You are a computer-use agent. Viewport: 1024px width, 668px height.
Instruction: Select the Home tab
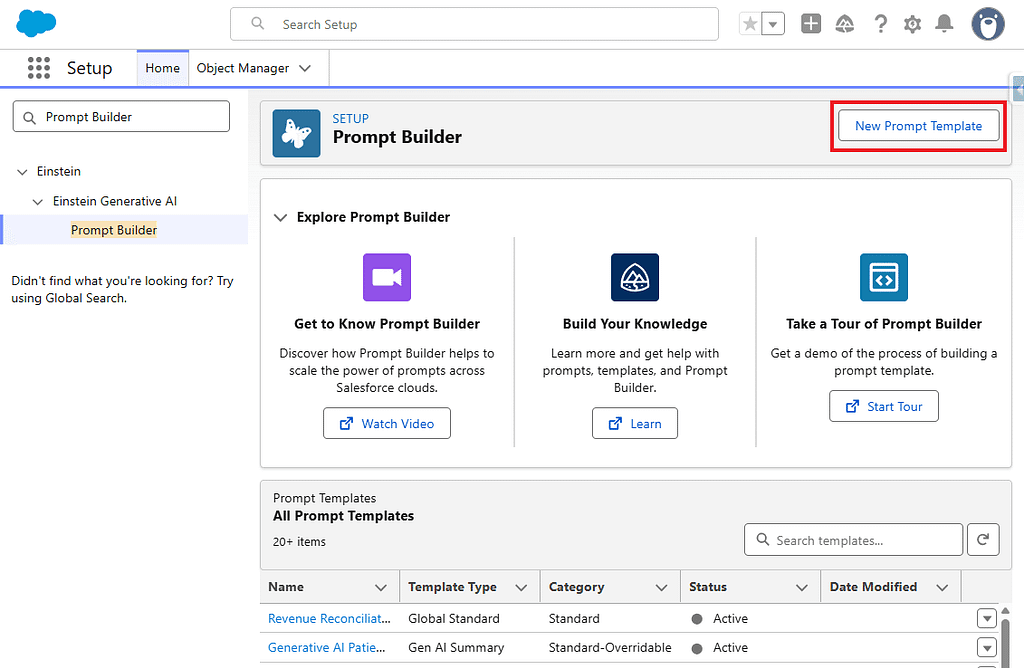[163, 68]
